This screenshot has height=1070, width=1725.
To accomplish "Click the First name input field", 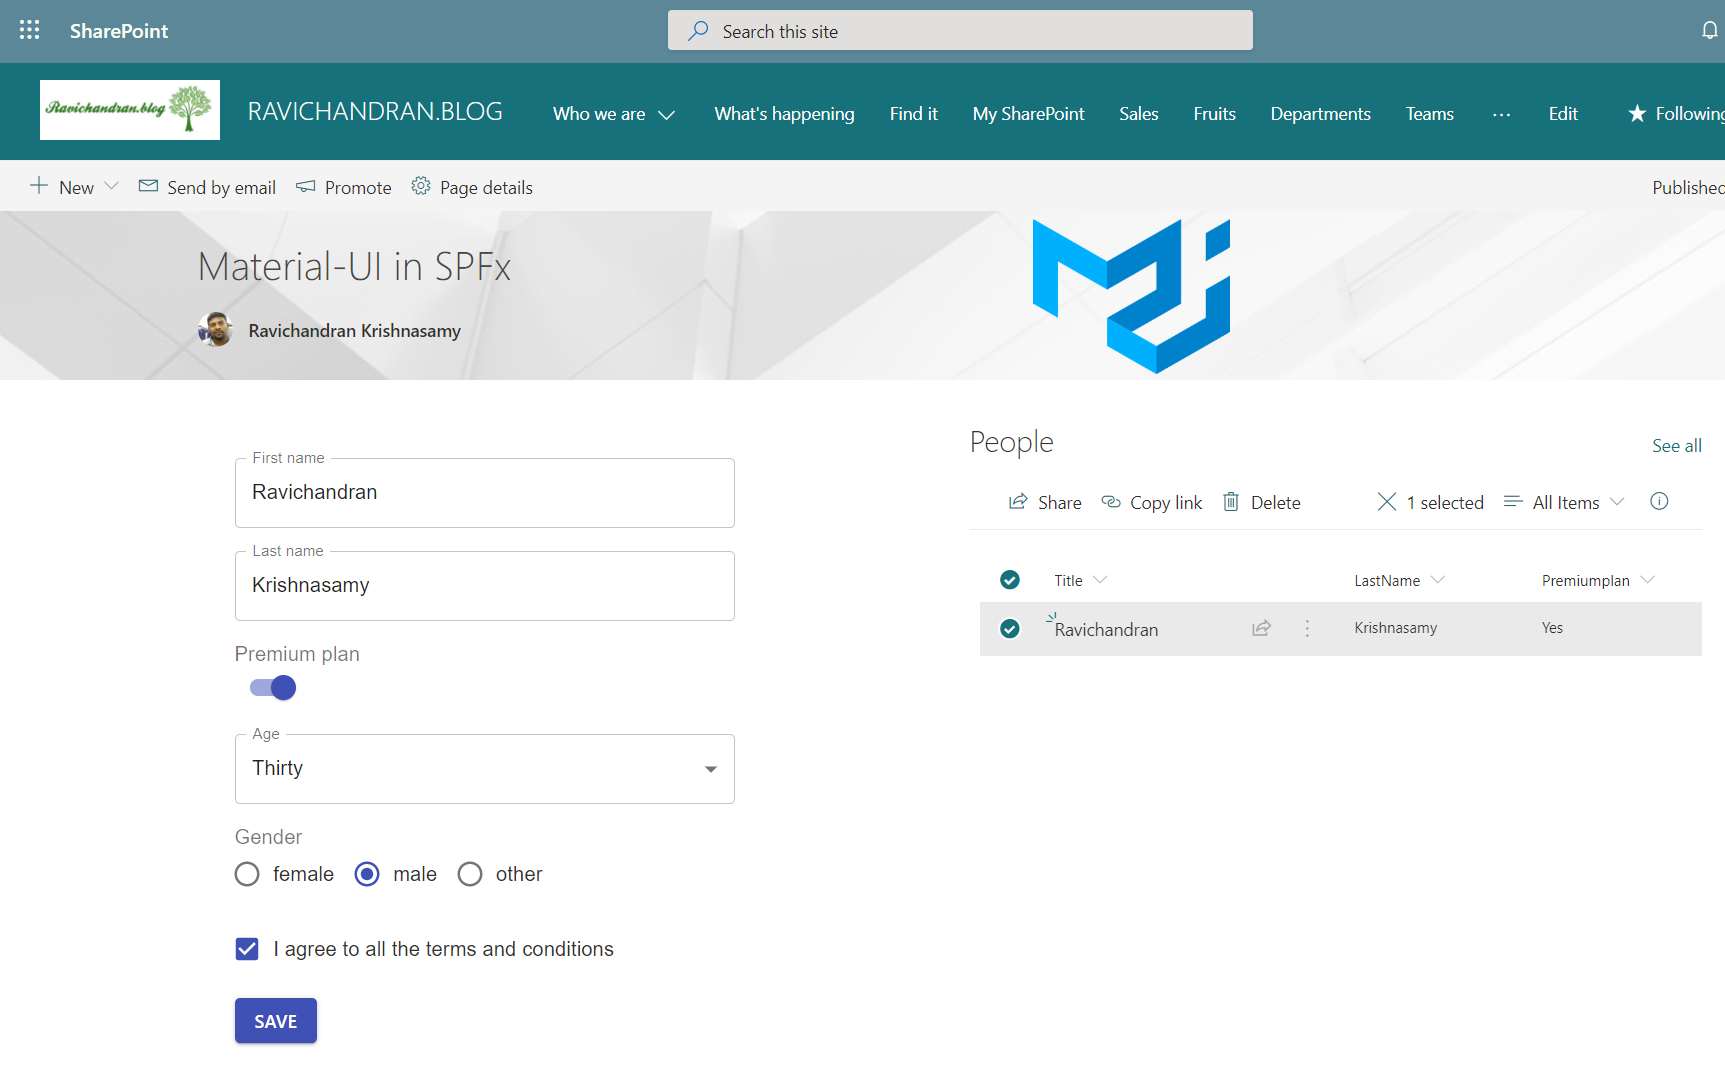I will (484, 493).
